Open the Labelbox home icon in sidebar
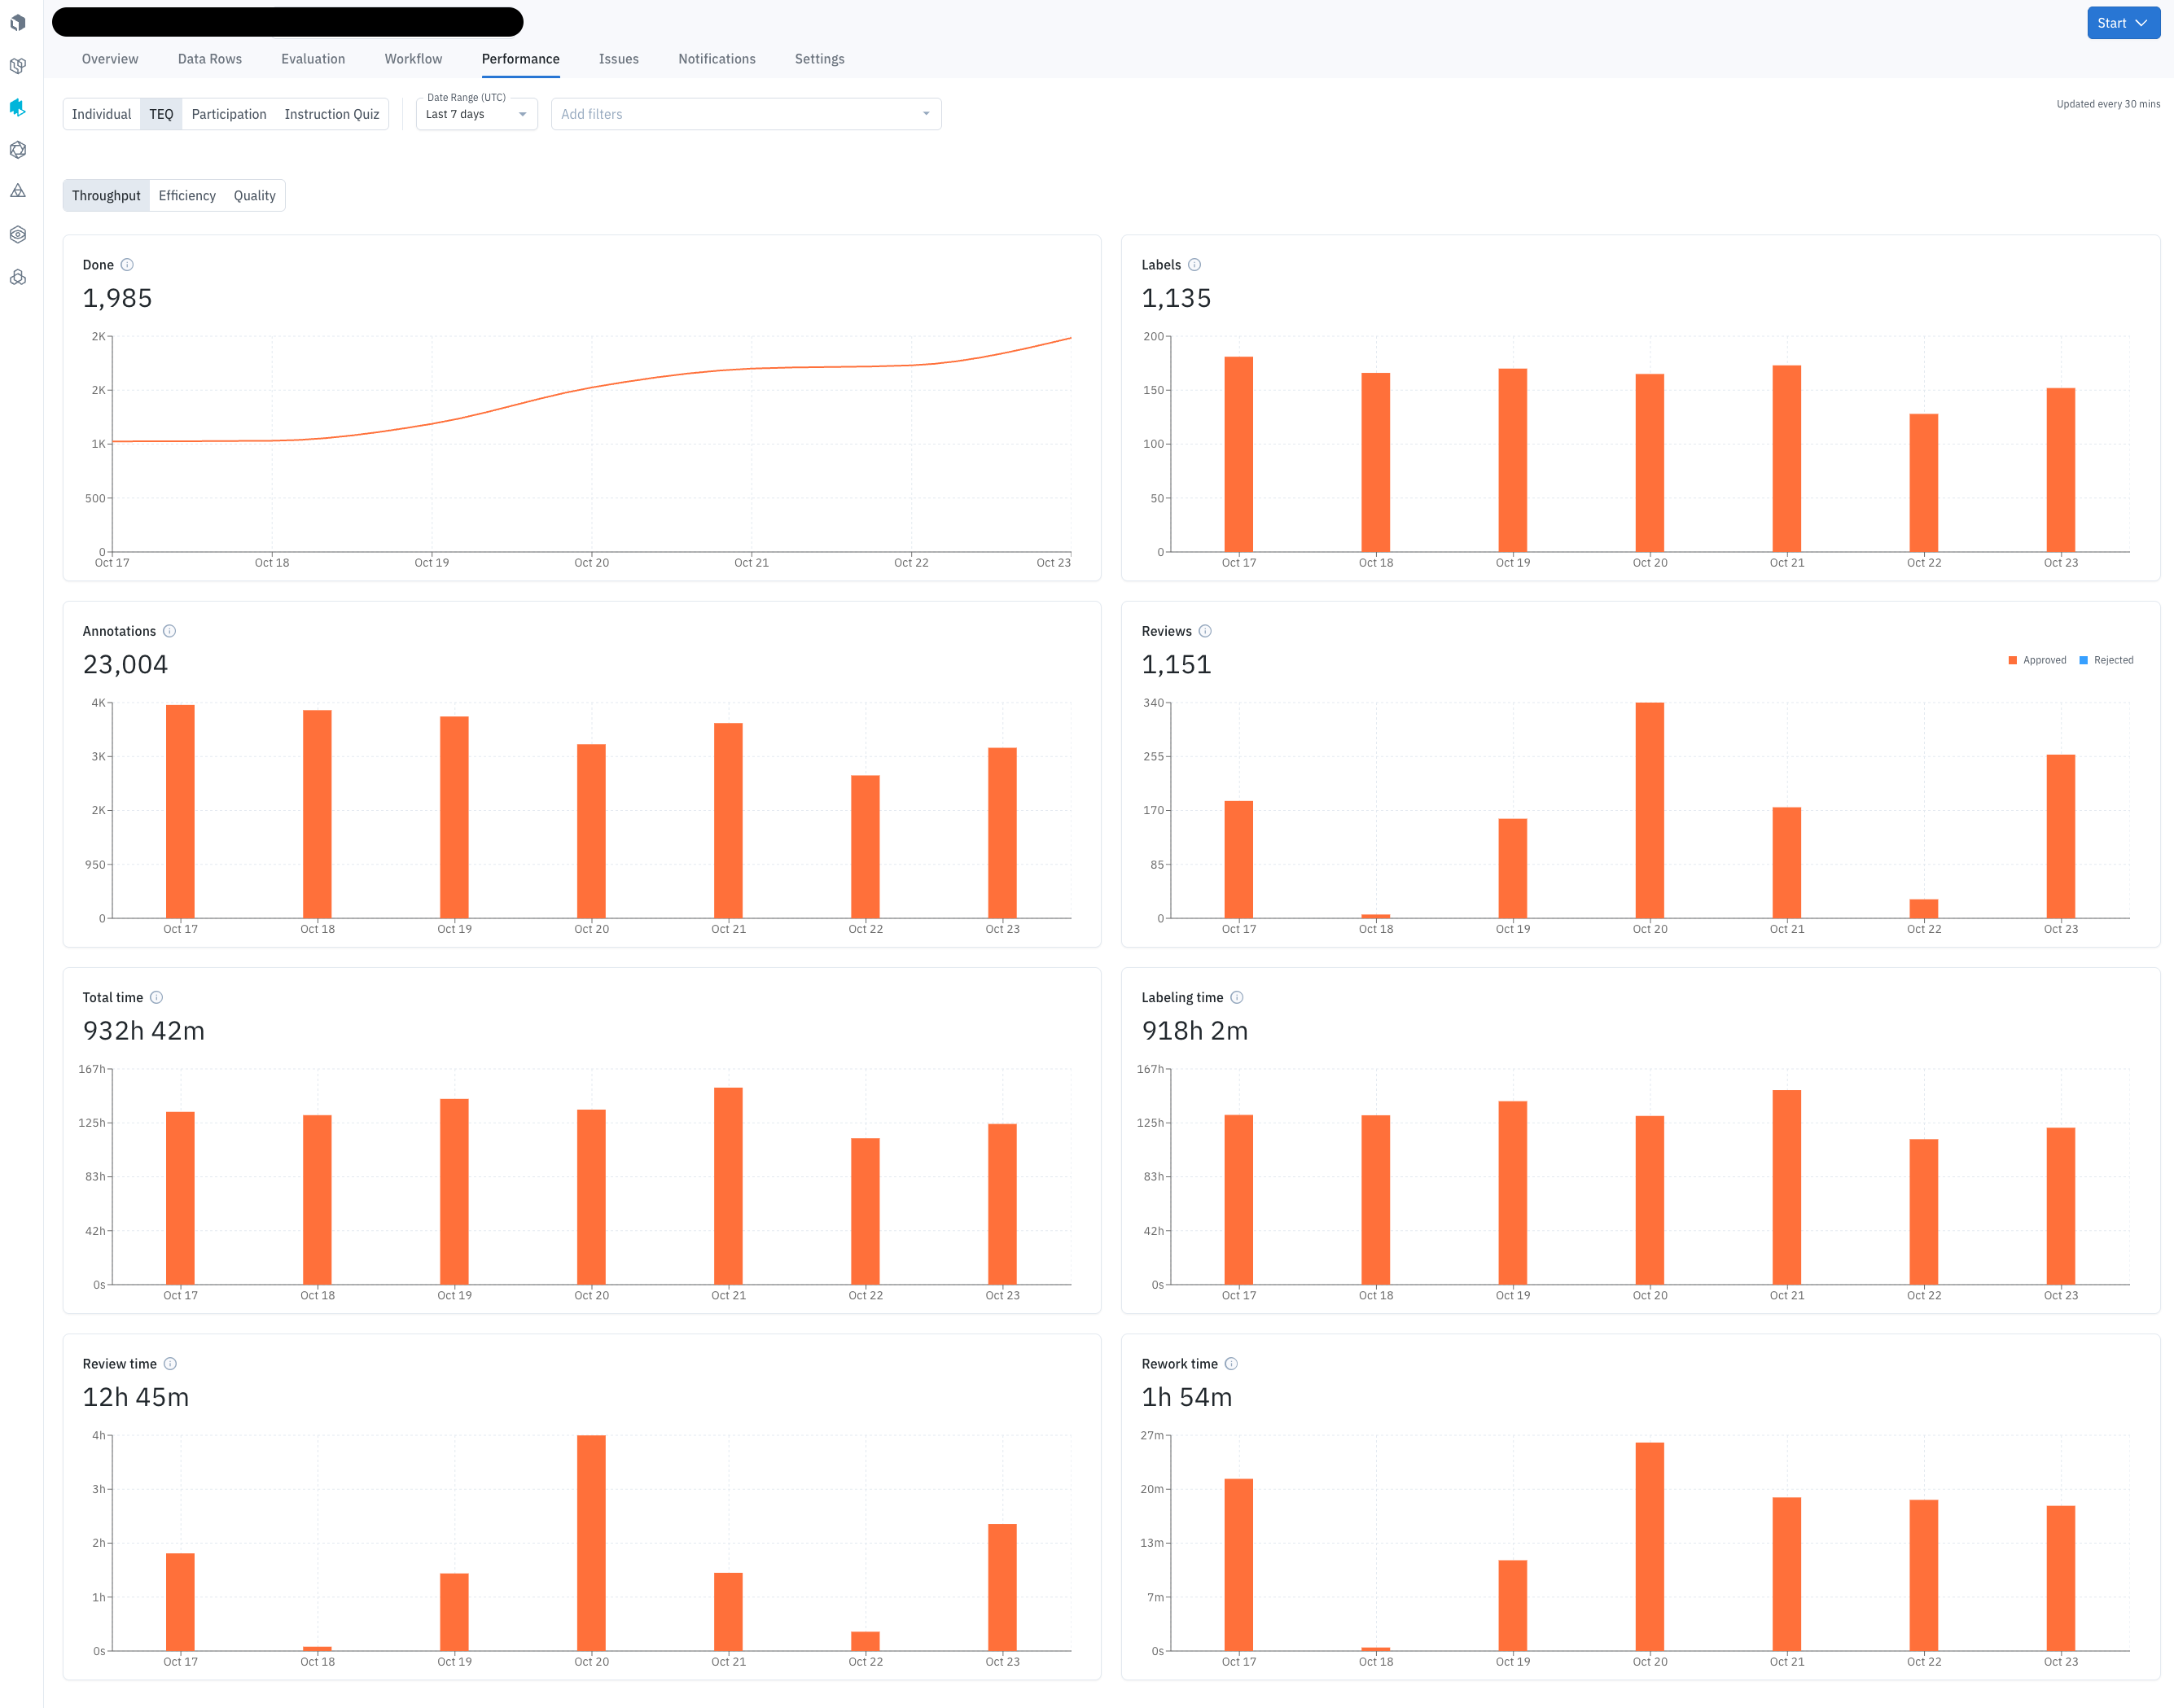The width and height of the screenshot is (2174, 1708). coord(18,22)
